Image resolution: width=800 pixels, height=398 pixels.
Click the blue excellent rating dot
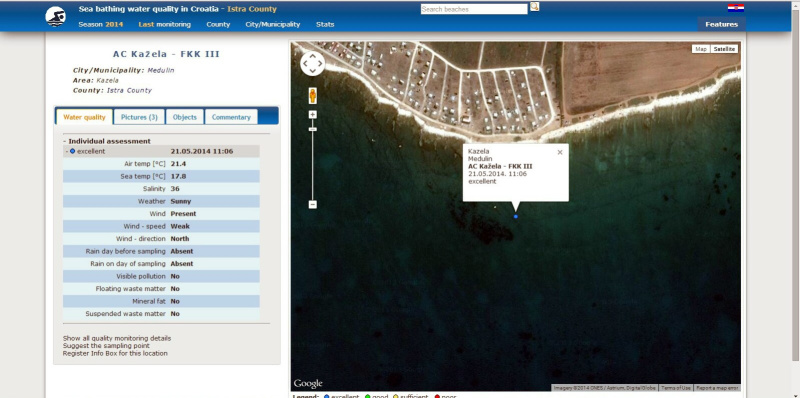72,152
